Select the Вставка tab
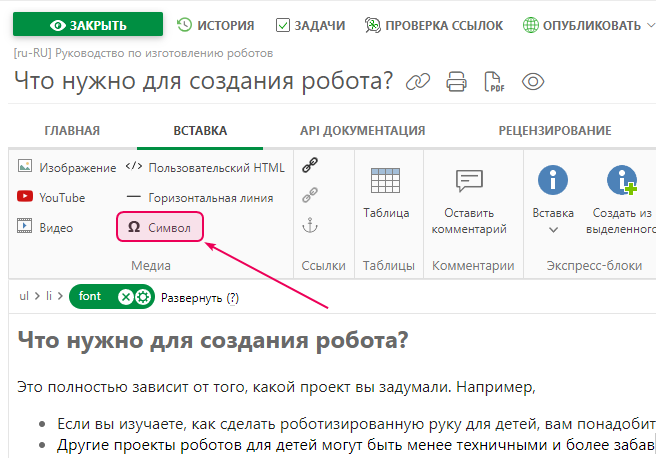The width and height of the screenshot is (656, 458). [x=200, y=130]
